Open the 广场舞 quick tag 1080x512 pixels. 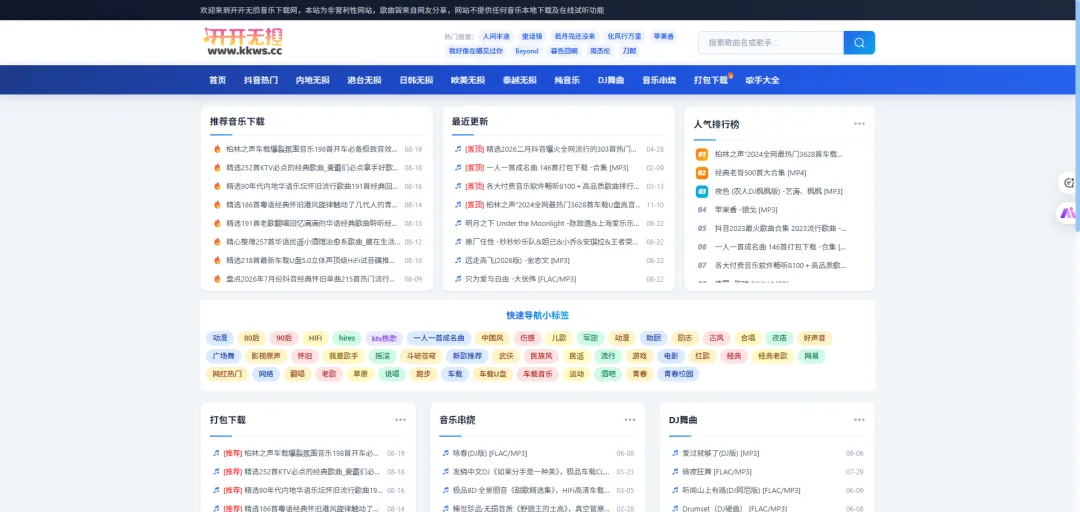click(x=225, y=356)
